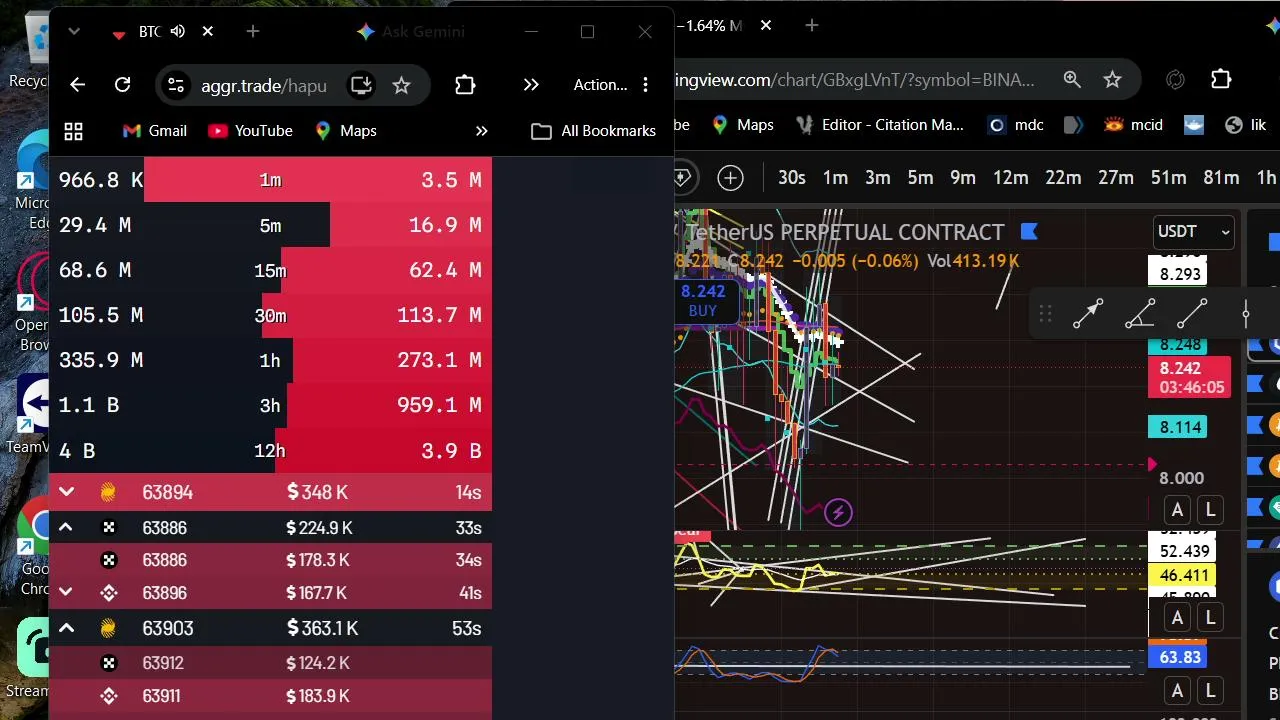
Task: Open YouTube bookmark in aggr.trade window
Action: pos(250,131)
